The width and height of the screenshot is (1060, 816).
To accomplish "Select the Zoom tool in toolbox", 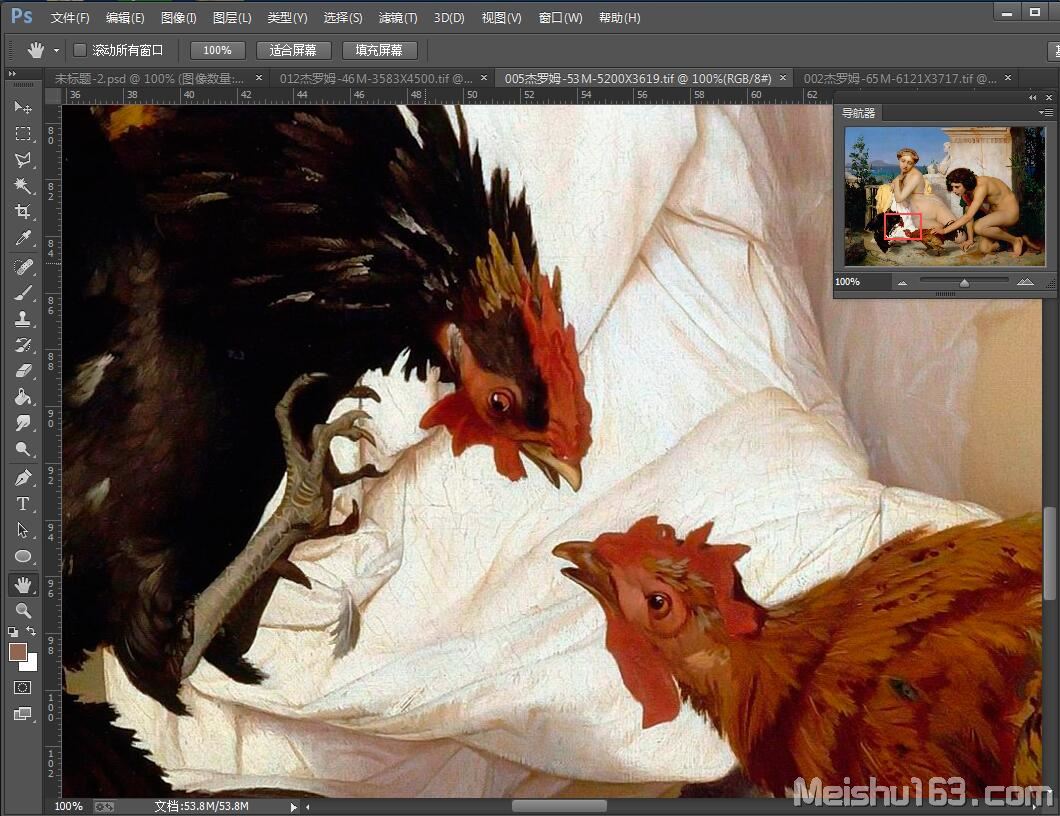I will 22,610.
